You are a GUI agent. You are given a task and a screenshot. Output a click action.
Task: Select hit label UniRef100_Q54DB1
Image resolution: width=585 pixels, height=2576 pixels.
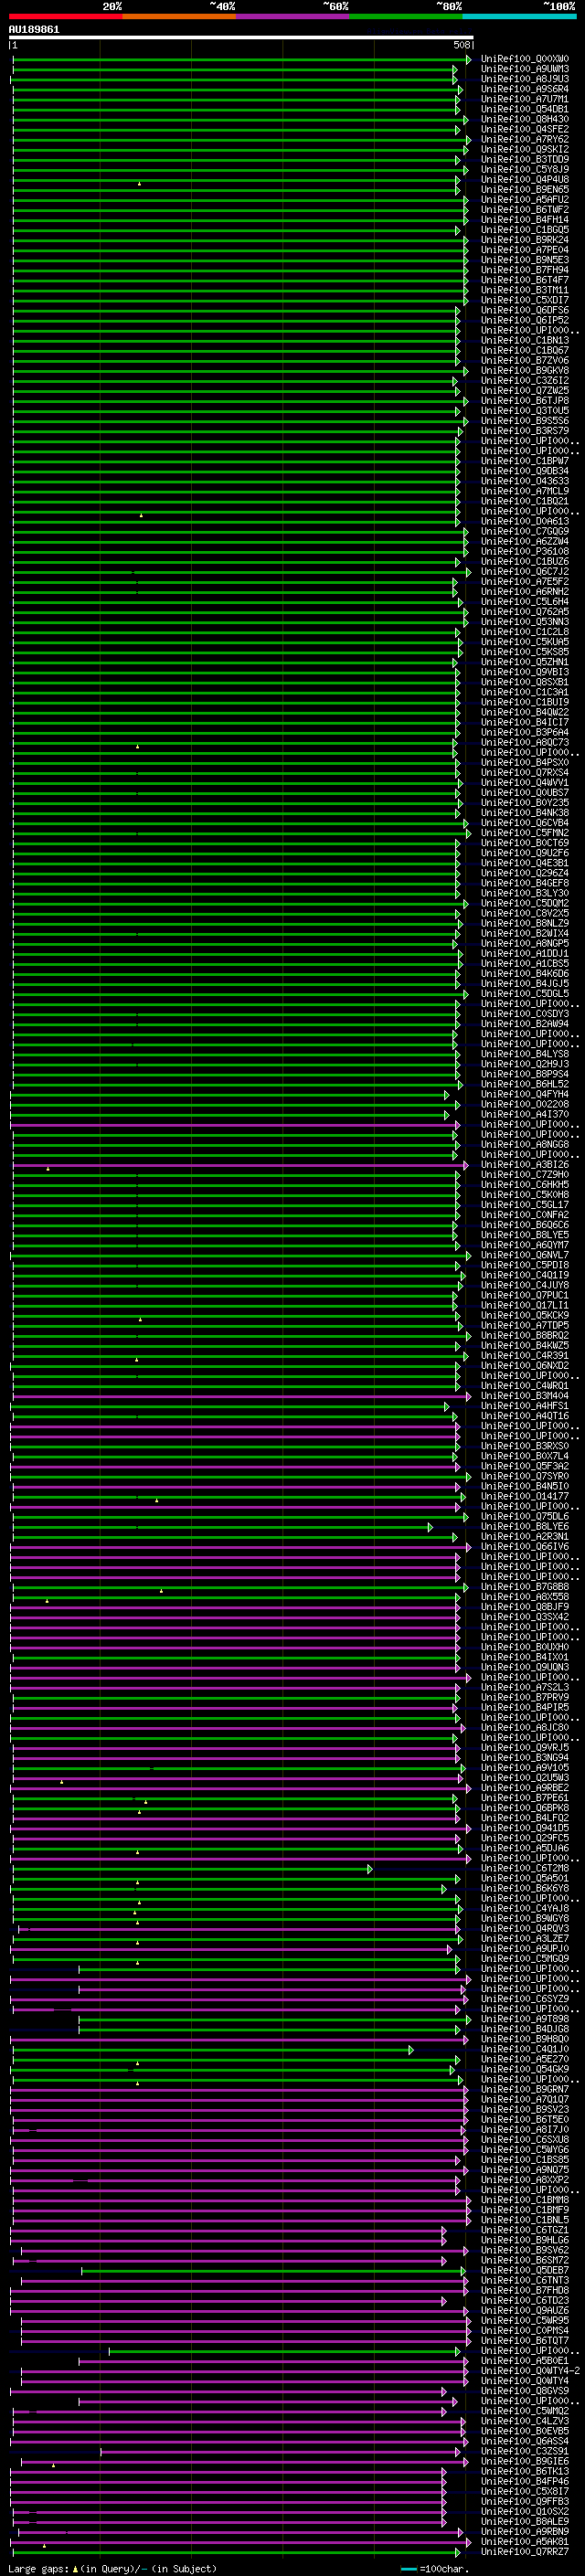[525, 109]
